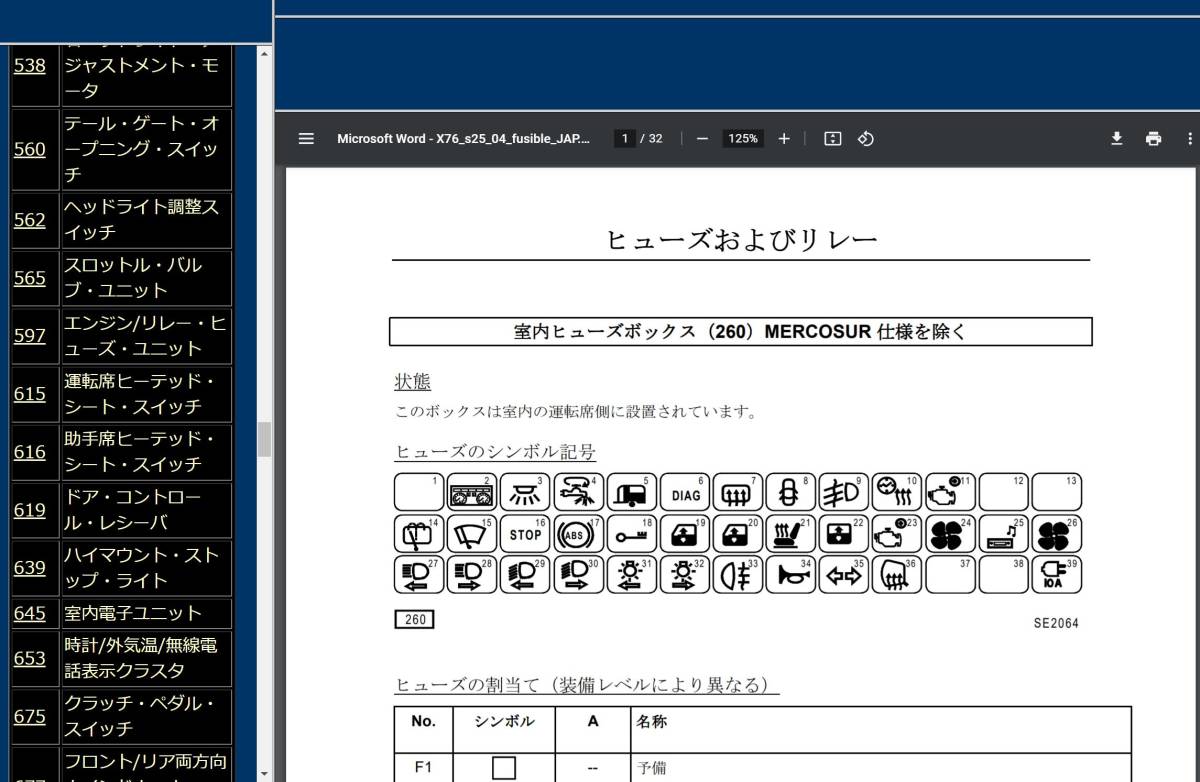Click the fan fuse symbol number 24

[950, 534]
